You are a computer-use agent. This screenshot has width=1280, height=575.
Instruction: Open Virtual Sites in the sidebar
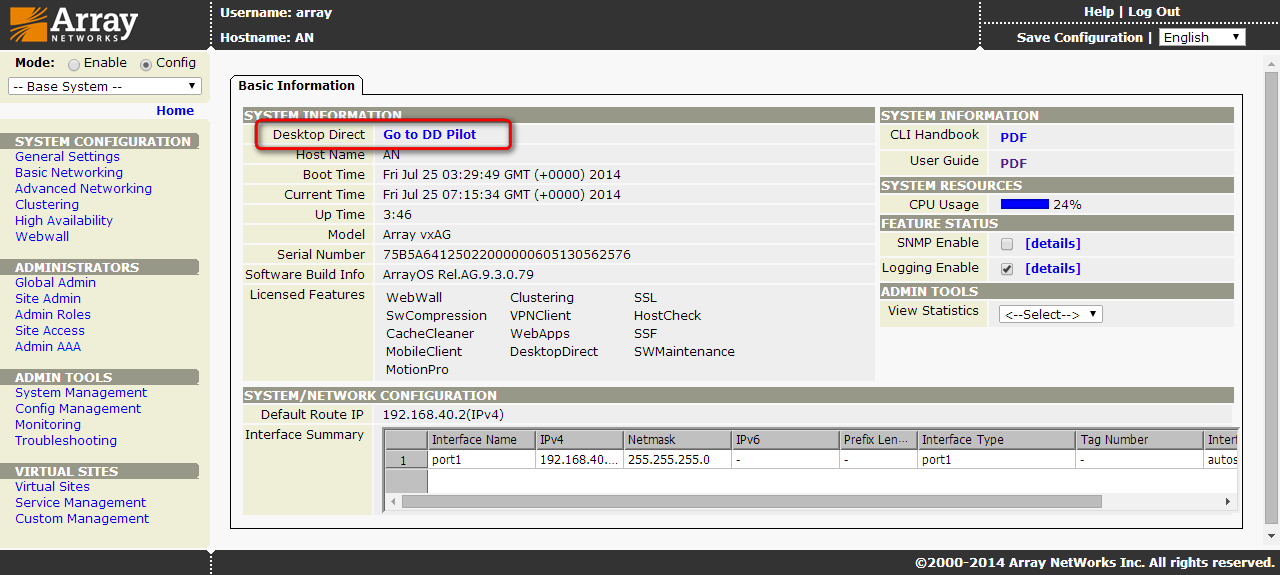coord(52,487)
